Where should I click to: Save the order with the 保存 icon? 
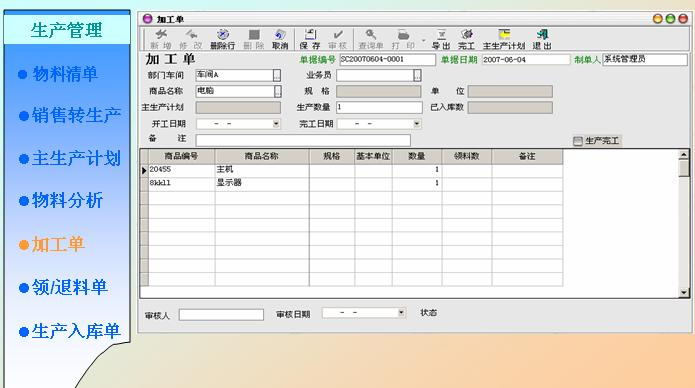pyautogui.click(x=310, y=39)
